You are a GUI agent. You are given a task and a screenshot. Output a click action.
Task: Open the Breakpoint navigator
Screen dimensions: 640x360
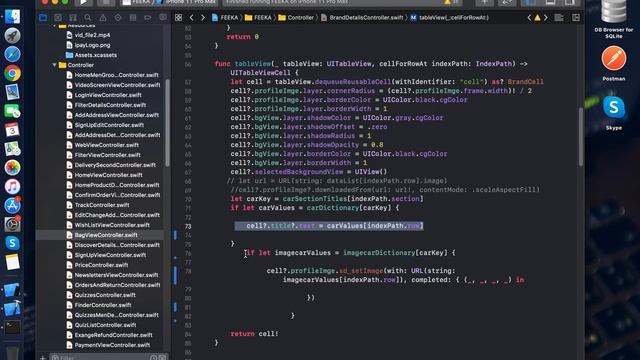click(x=148, y=18)
